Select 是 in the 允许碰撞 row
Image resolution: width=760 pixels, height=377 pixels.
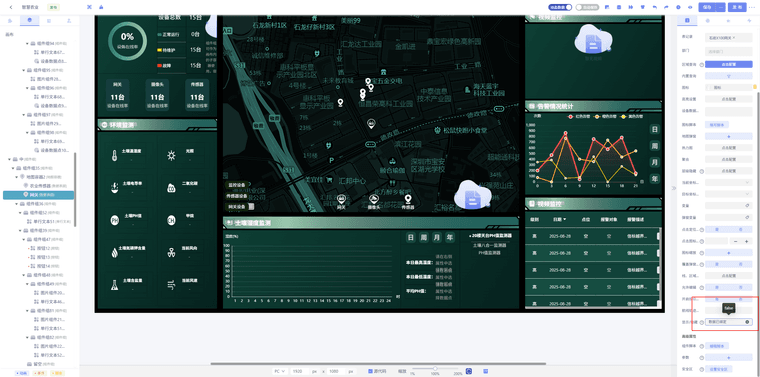tap(717, 287)
